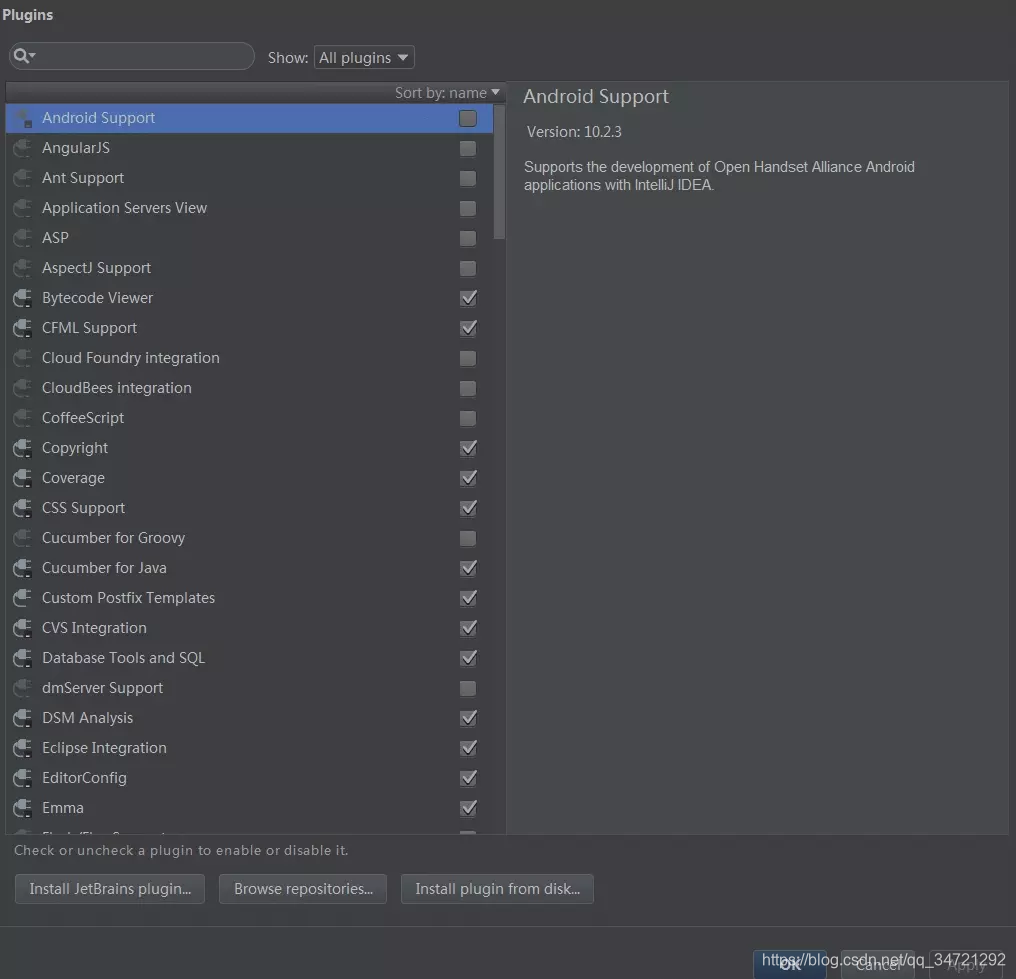Click the Cucumber for Groovy plugin icon
This screenshot has height=979, width=1016.
tap(23, 538)
